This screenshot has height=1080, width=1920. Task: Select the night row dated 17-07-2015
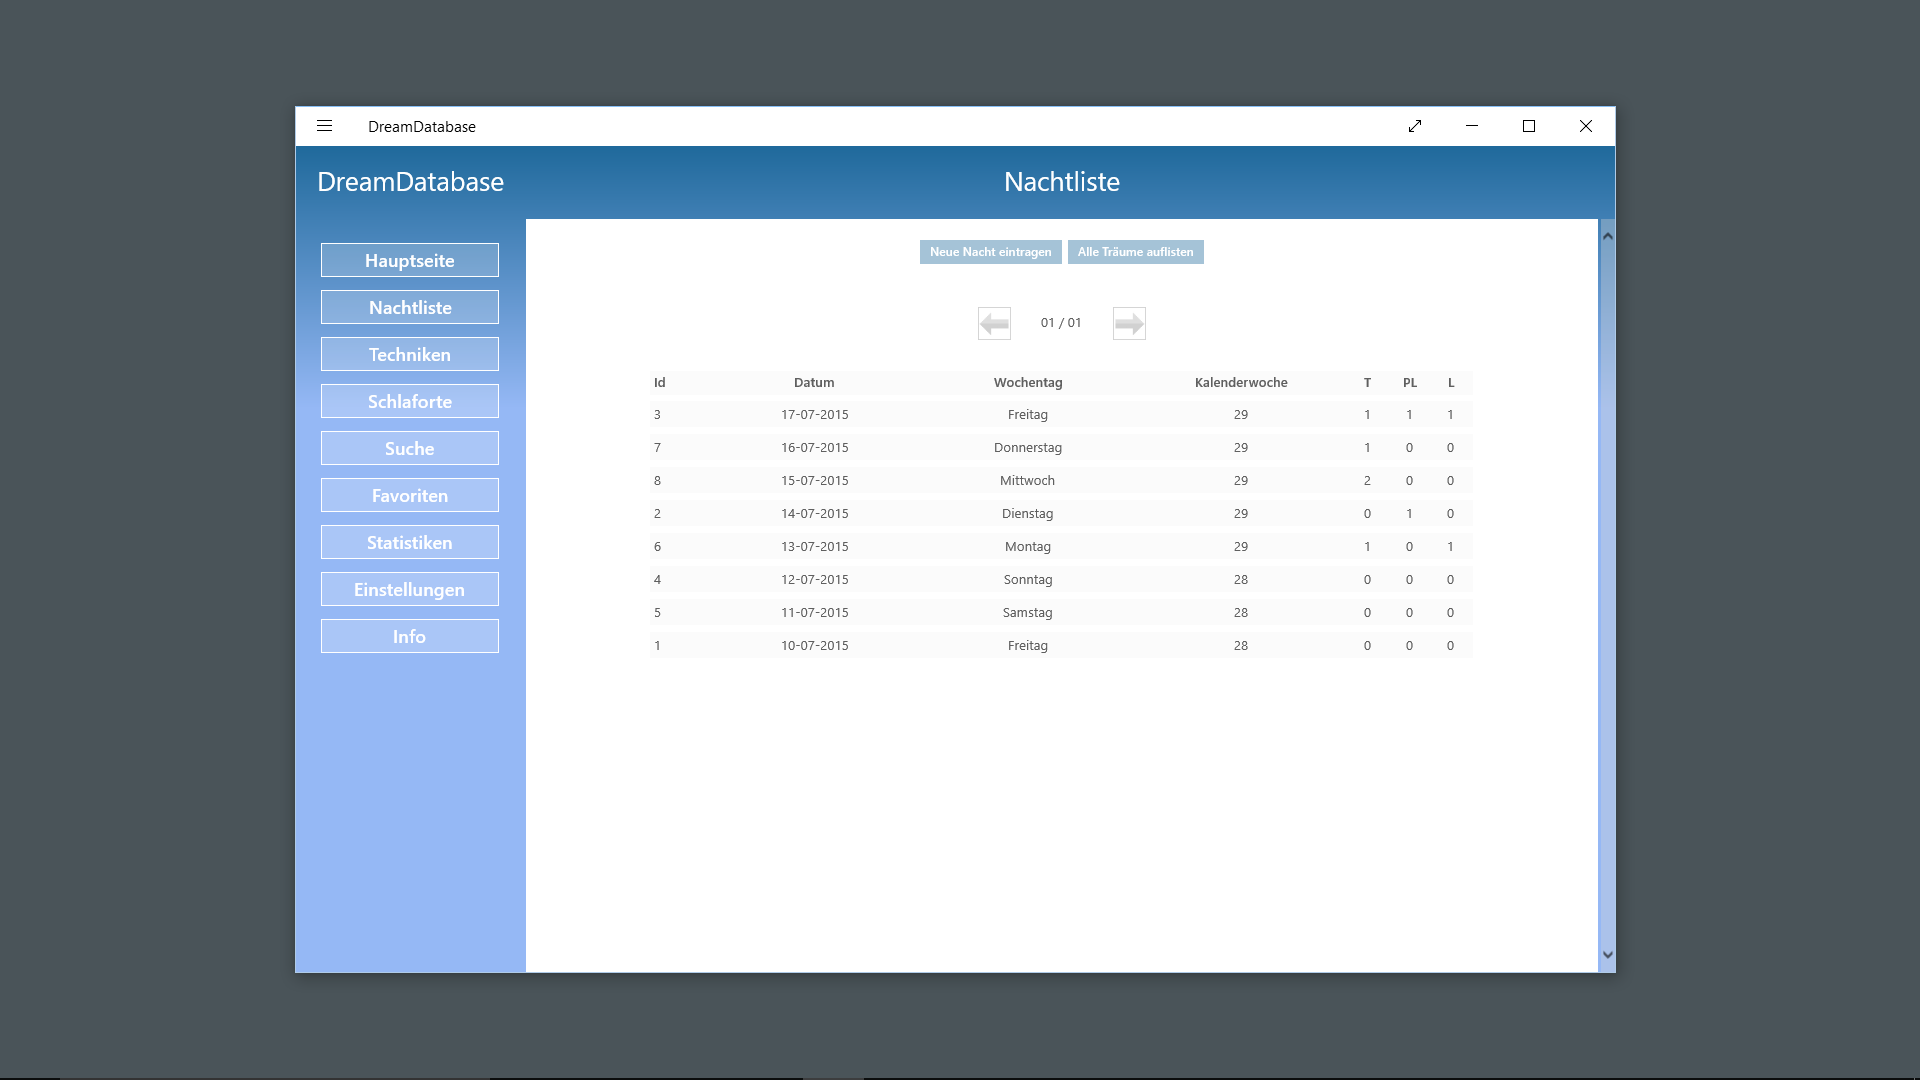[814, 414]
